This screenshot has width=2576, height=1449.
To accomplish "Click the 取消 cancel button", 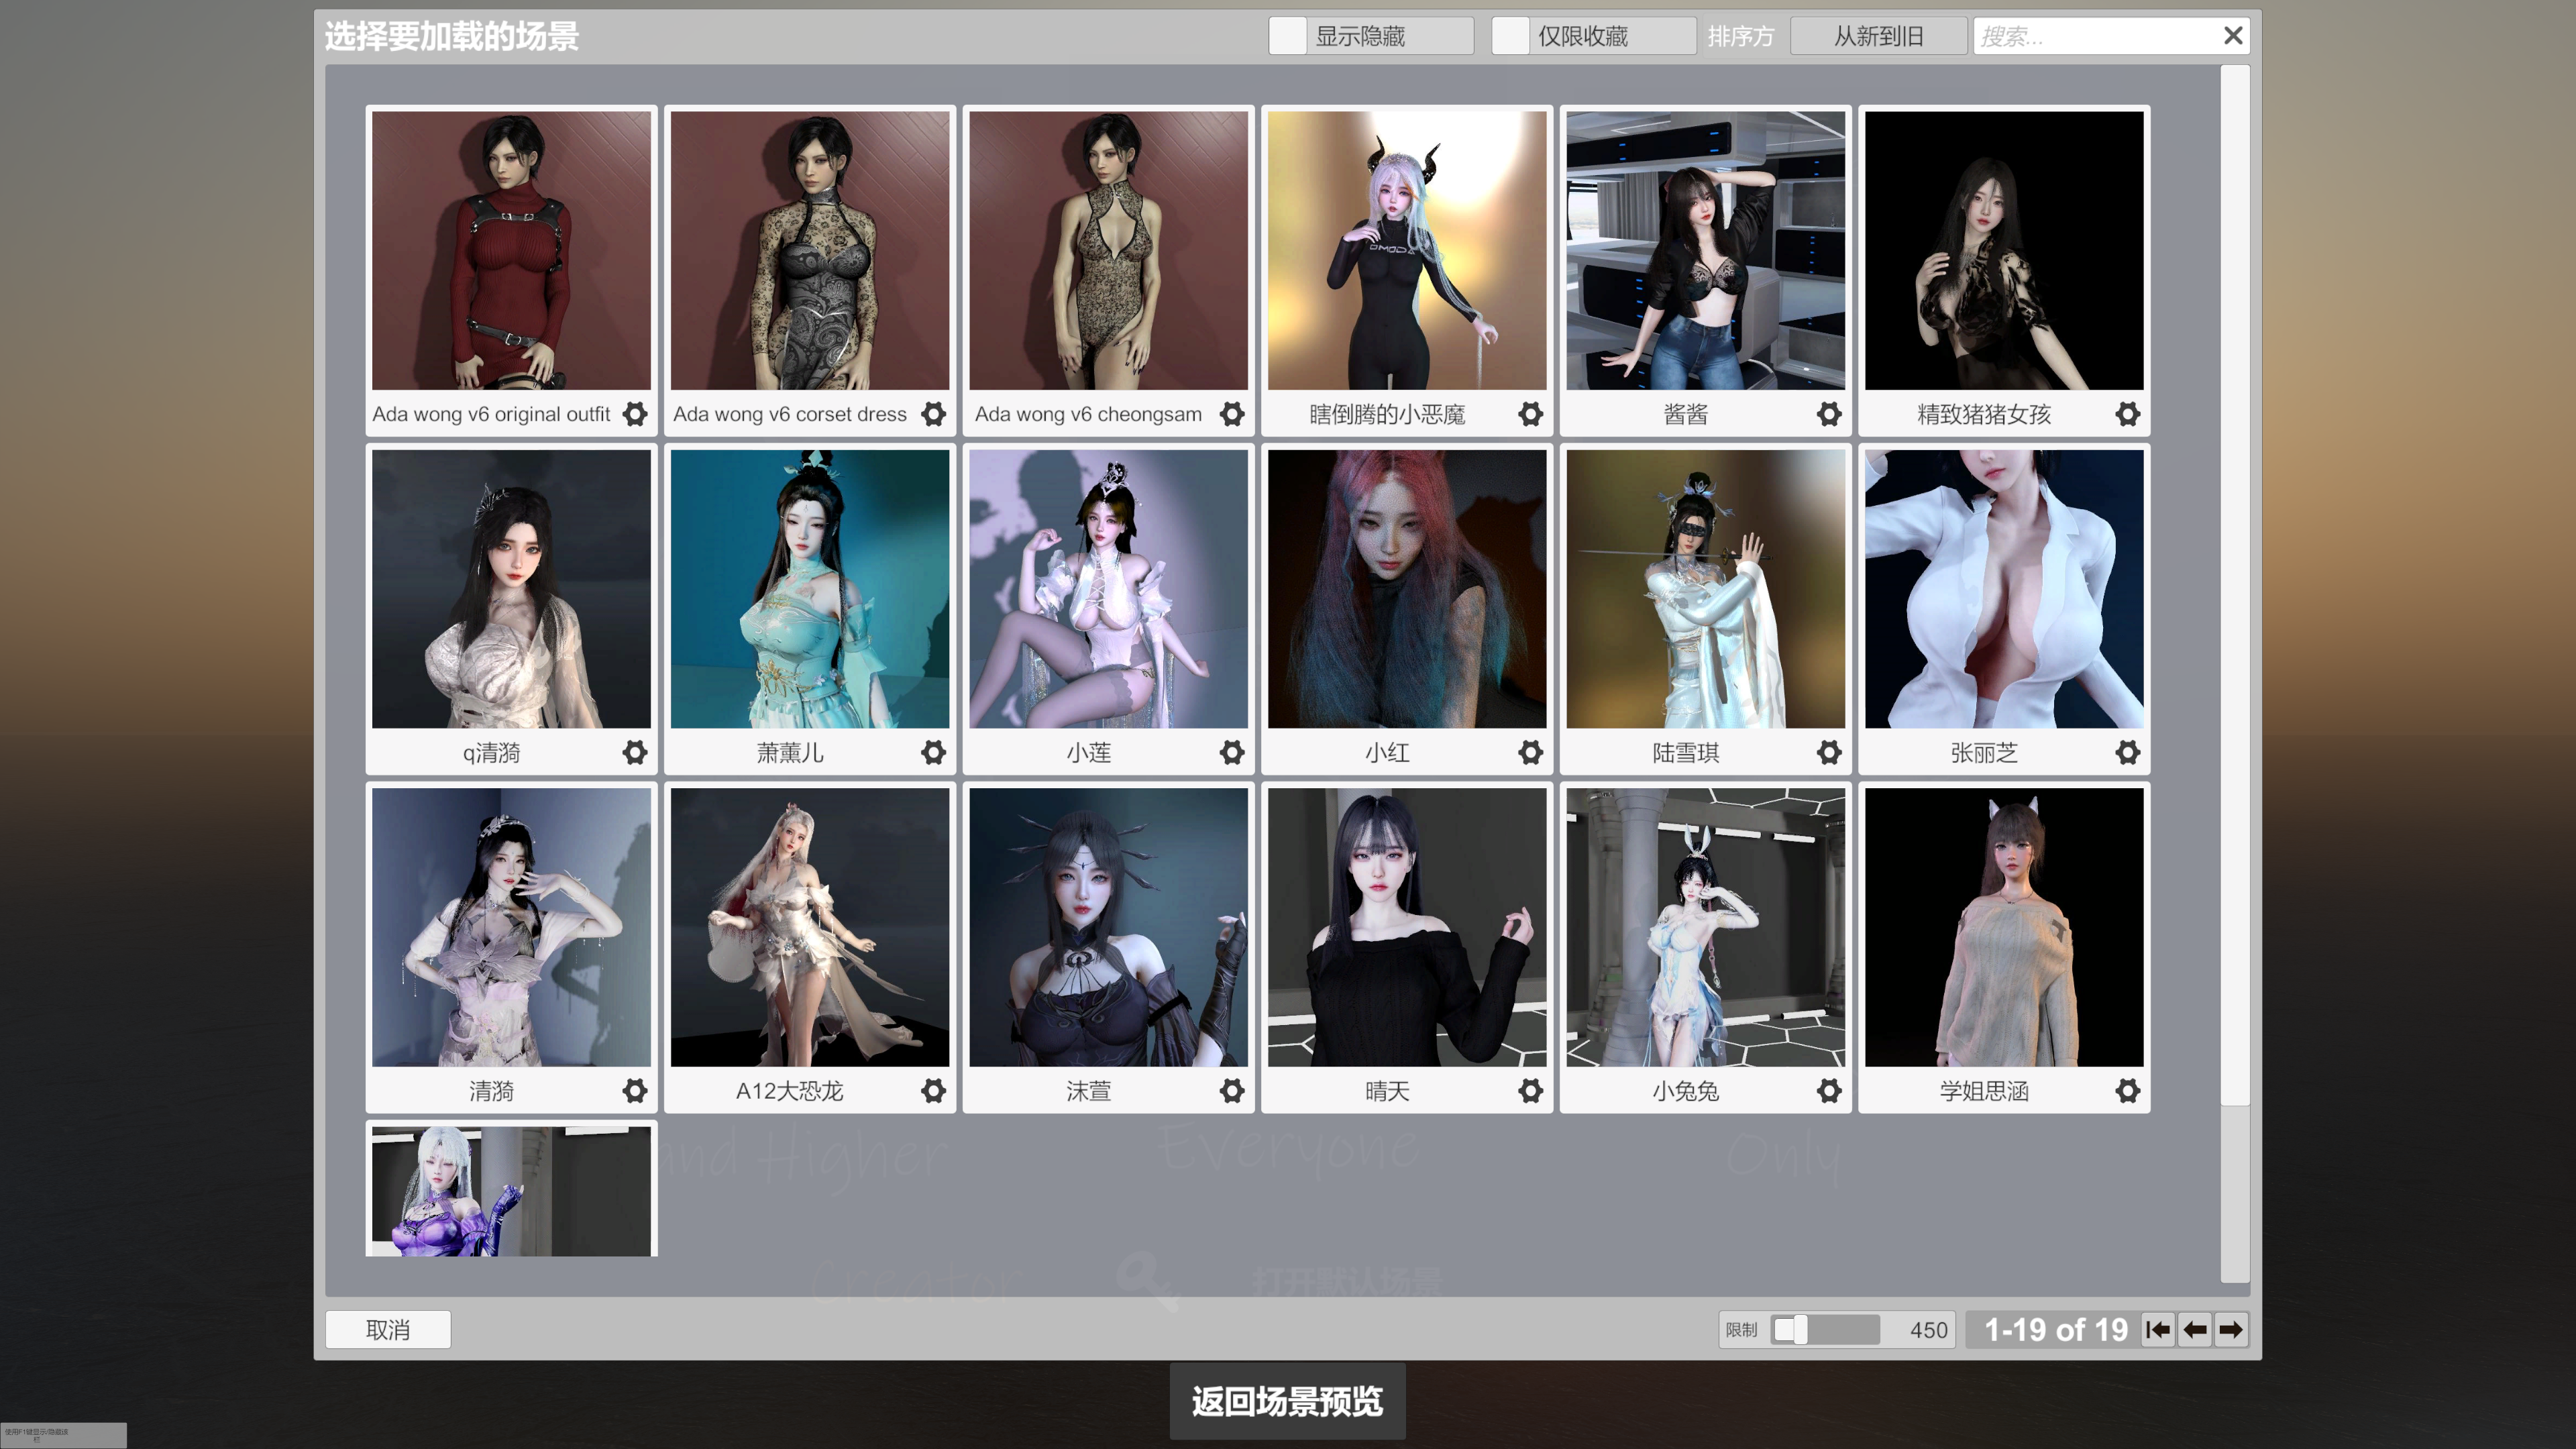I will [388, 1330].
